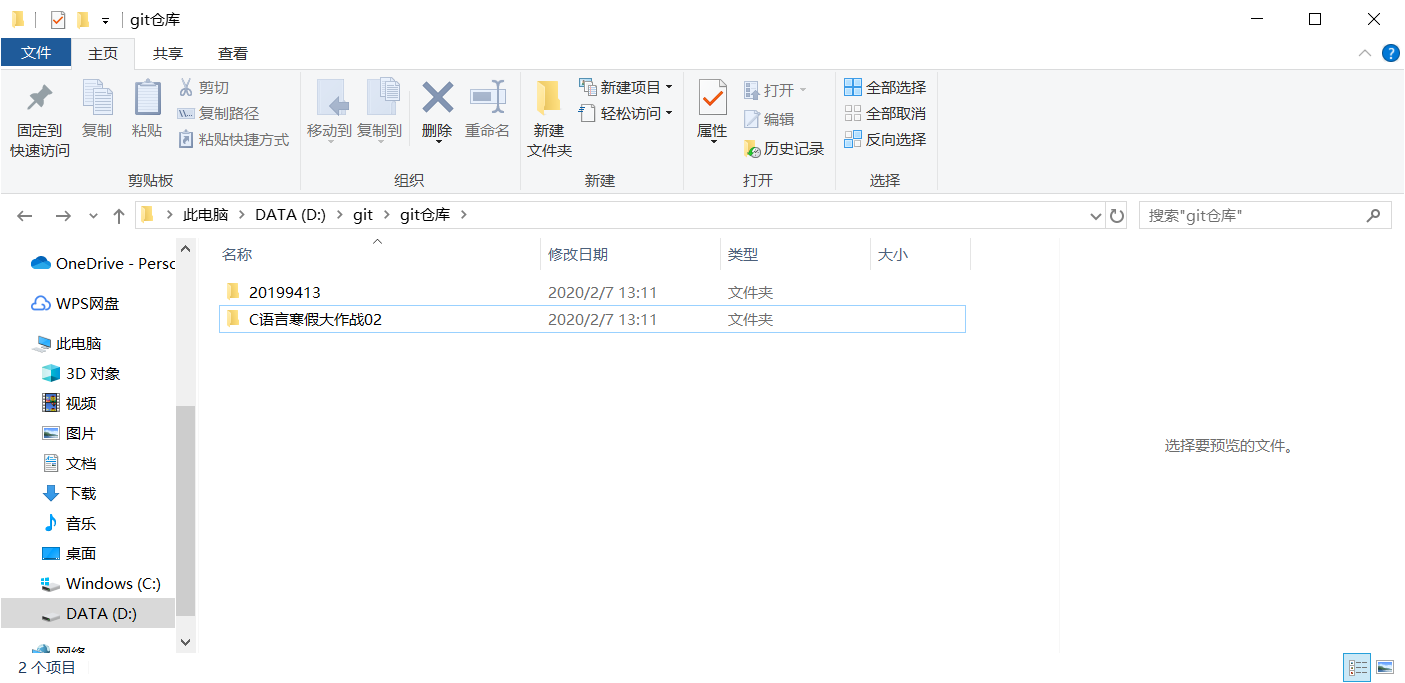Click 编辑 edit in the ribbon
Screen dimensions: 1405x683
[x=769, y=119]
